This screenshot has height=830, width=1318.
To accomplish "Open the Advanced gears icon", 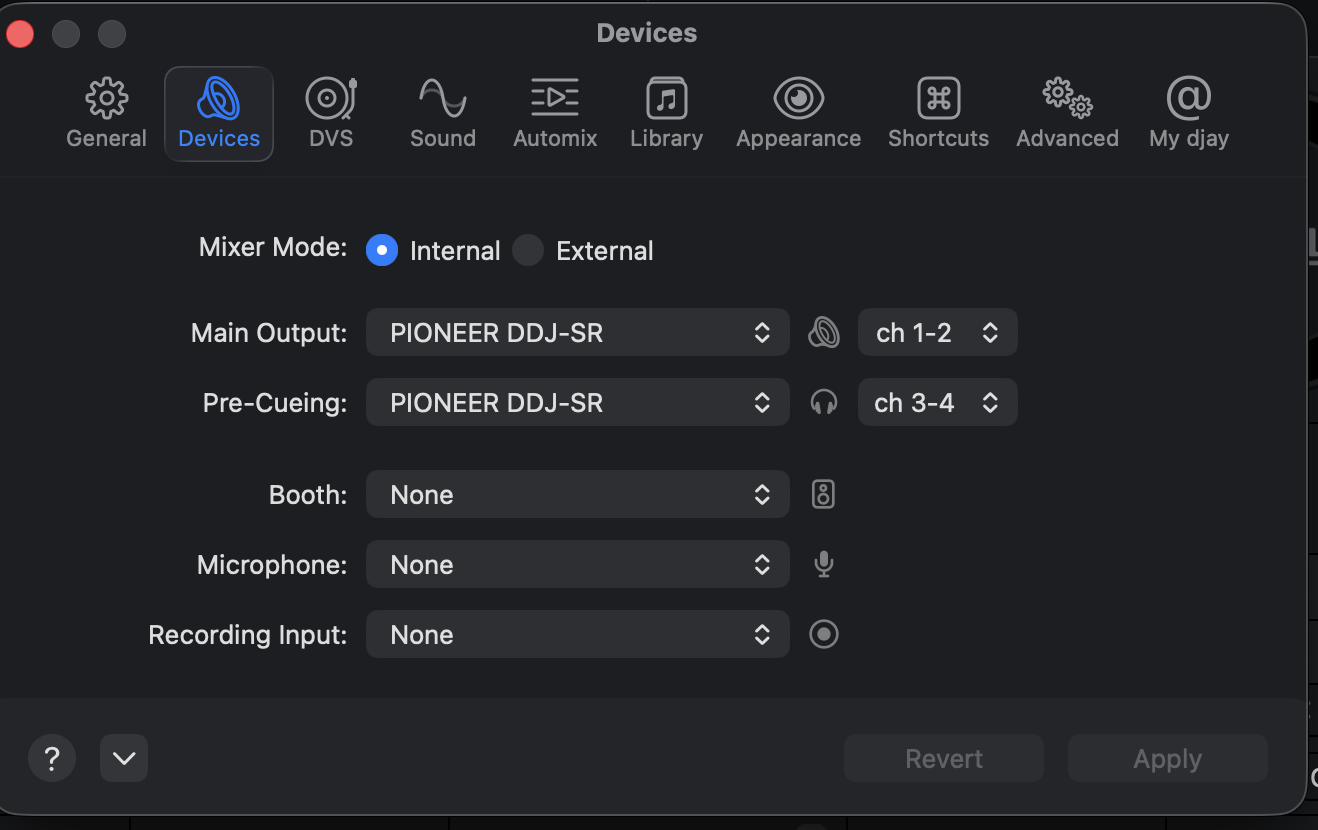I will point(1067,99).
